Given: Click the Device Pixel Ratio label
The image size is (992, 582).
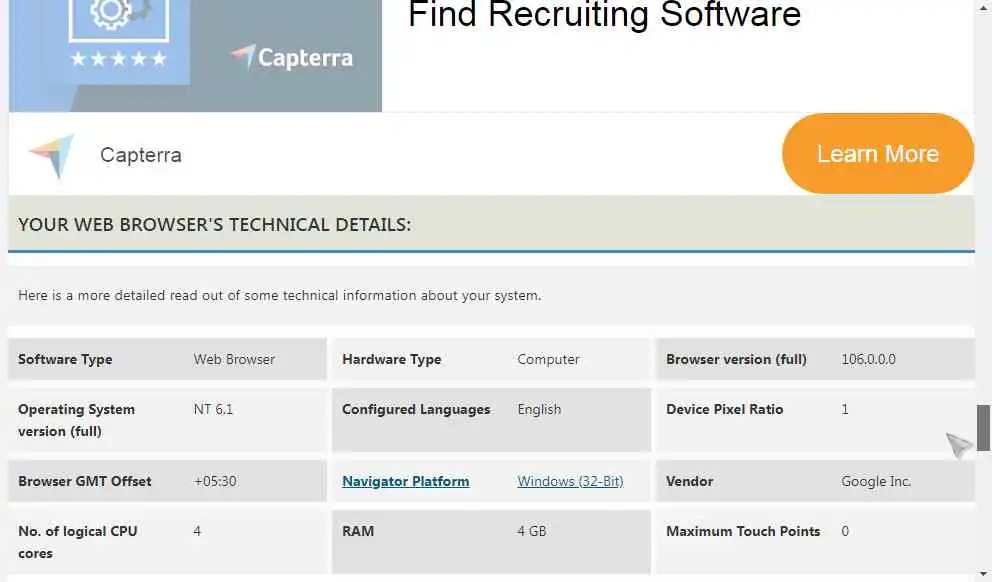Looking at the screenshot, I should [724, 409].
